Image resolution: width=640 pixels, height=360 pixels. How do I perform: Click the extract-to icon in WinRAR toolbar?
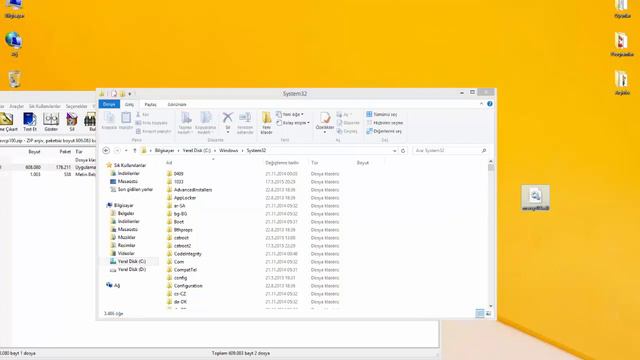(7, 122)
